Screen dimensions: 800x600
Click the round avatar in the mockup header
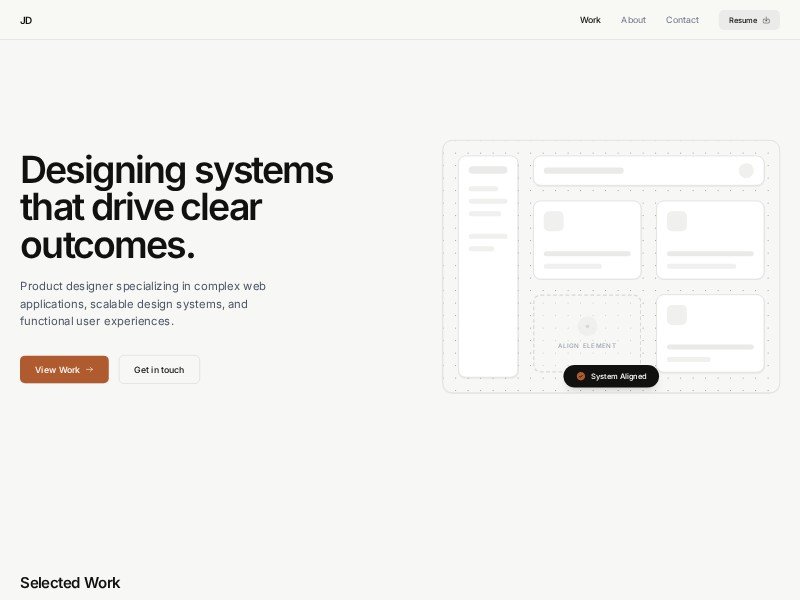click(x=746, y=171)
